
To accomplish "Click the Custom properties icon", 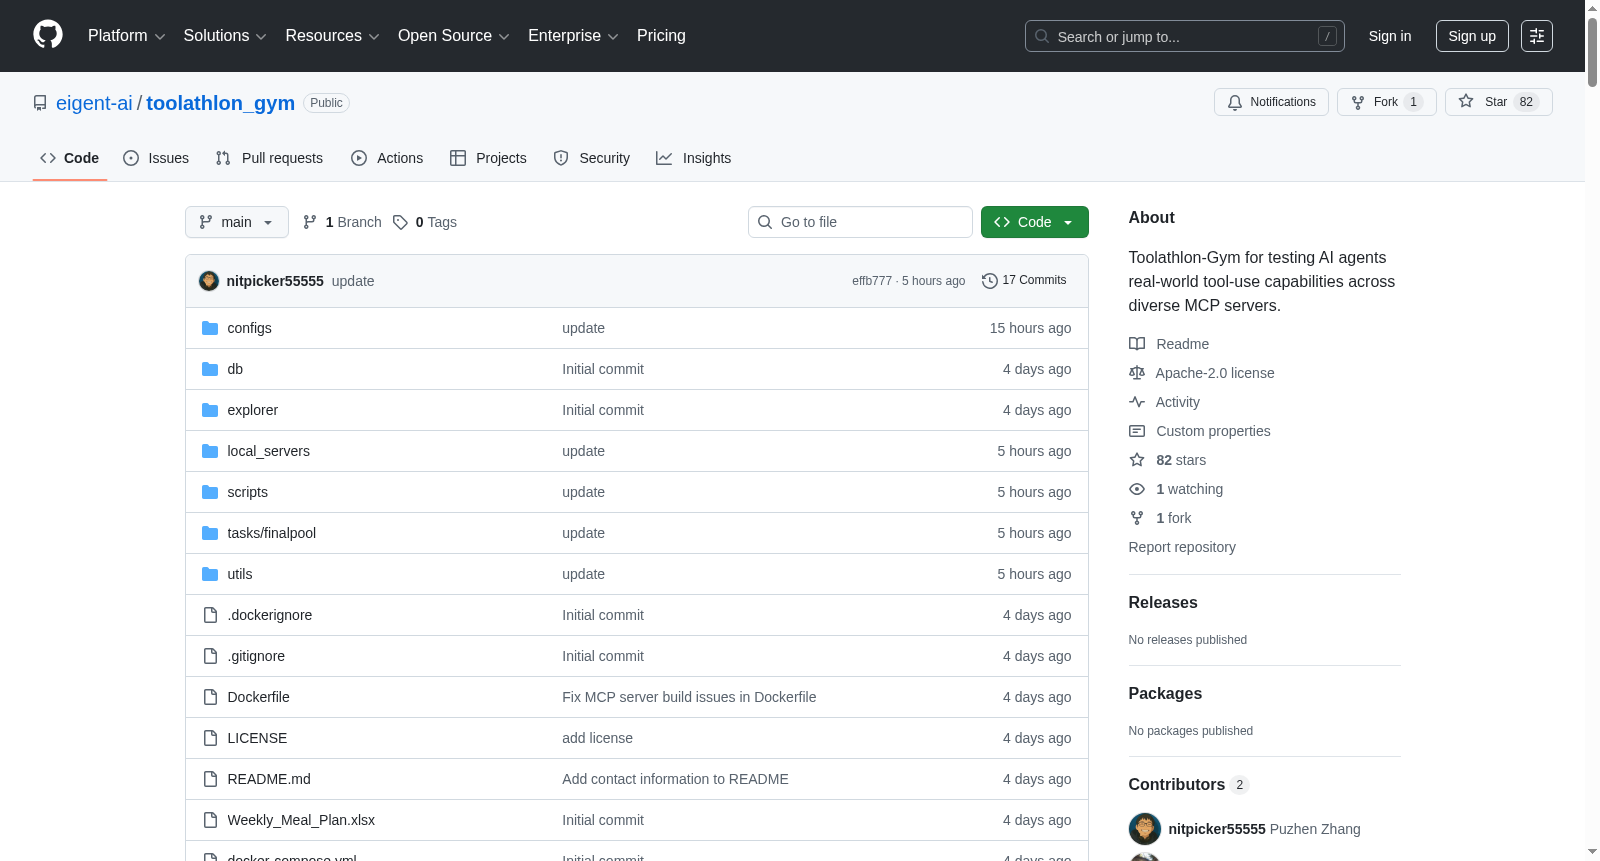I will pos(1137,431).
